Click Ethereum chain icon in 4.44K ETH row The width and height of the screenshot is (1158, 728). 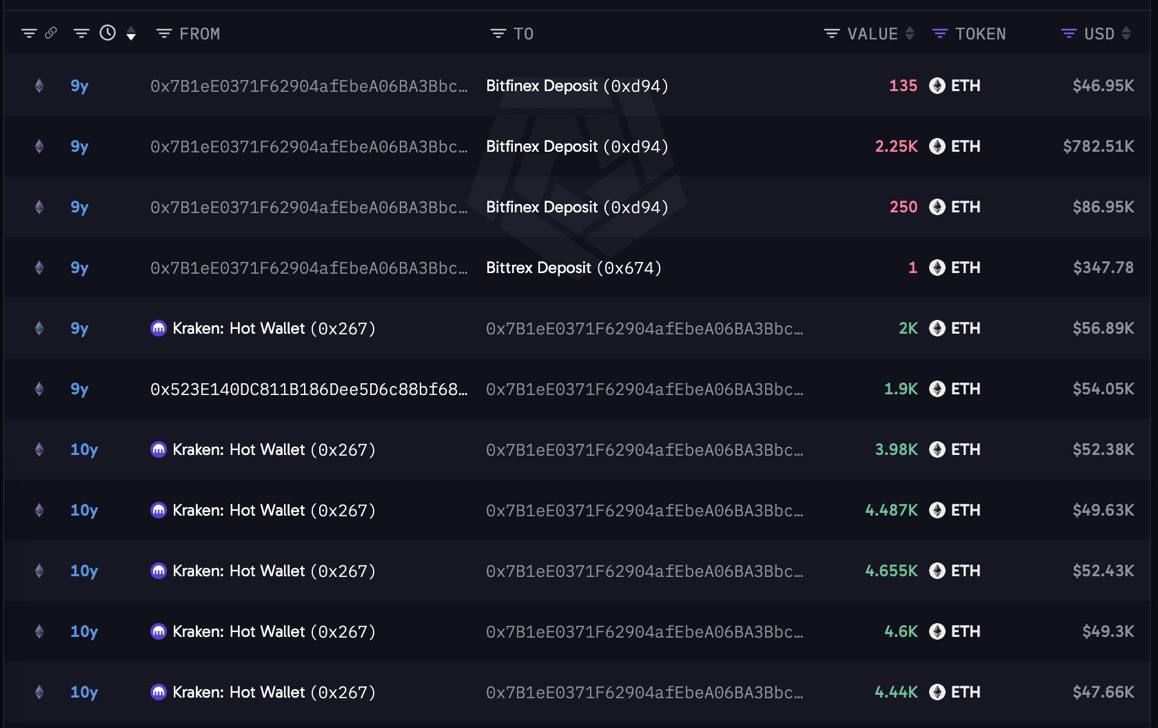(39, 692)
